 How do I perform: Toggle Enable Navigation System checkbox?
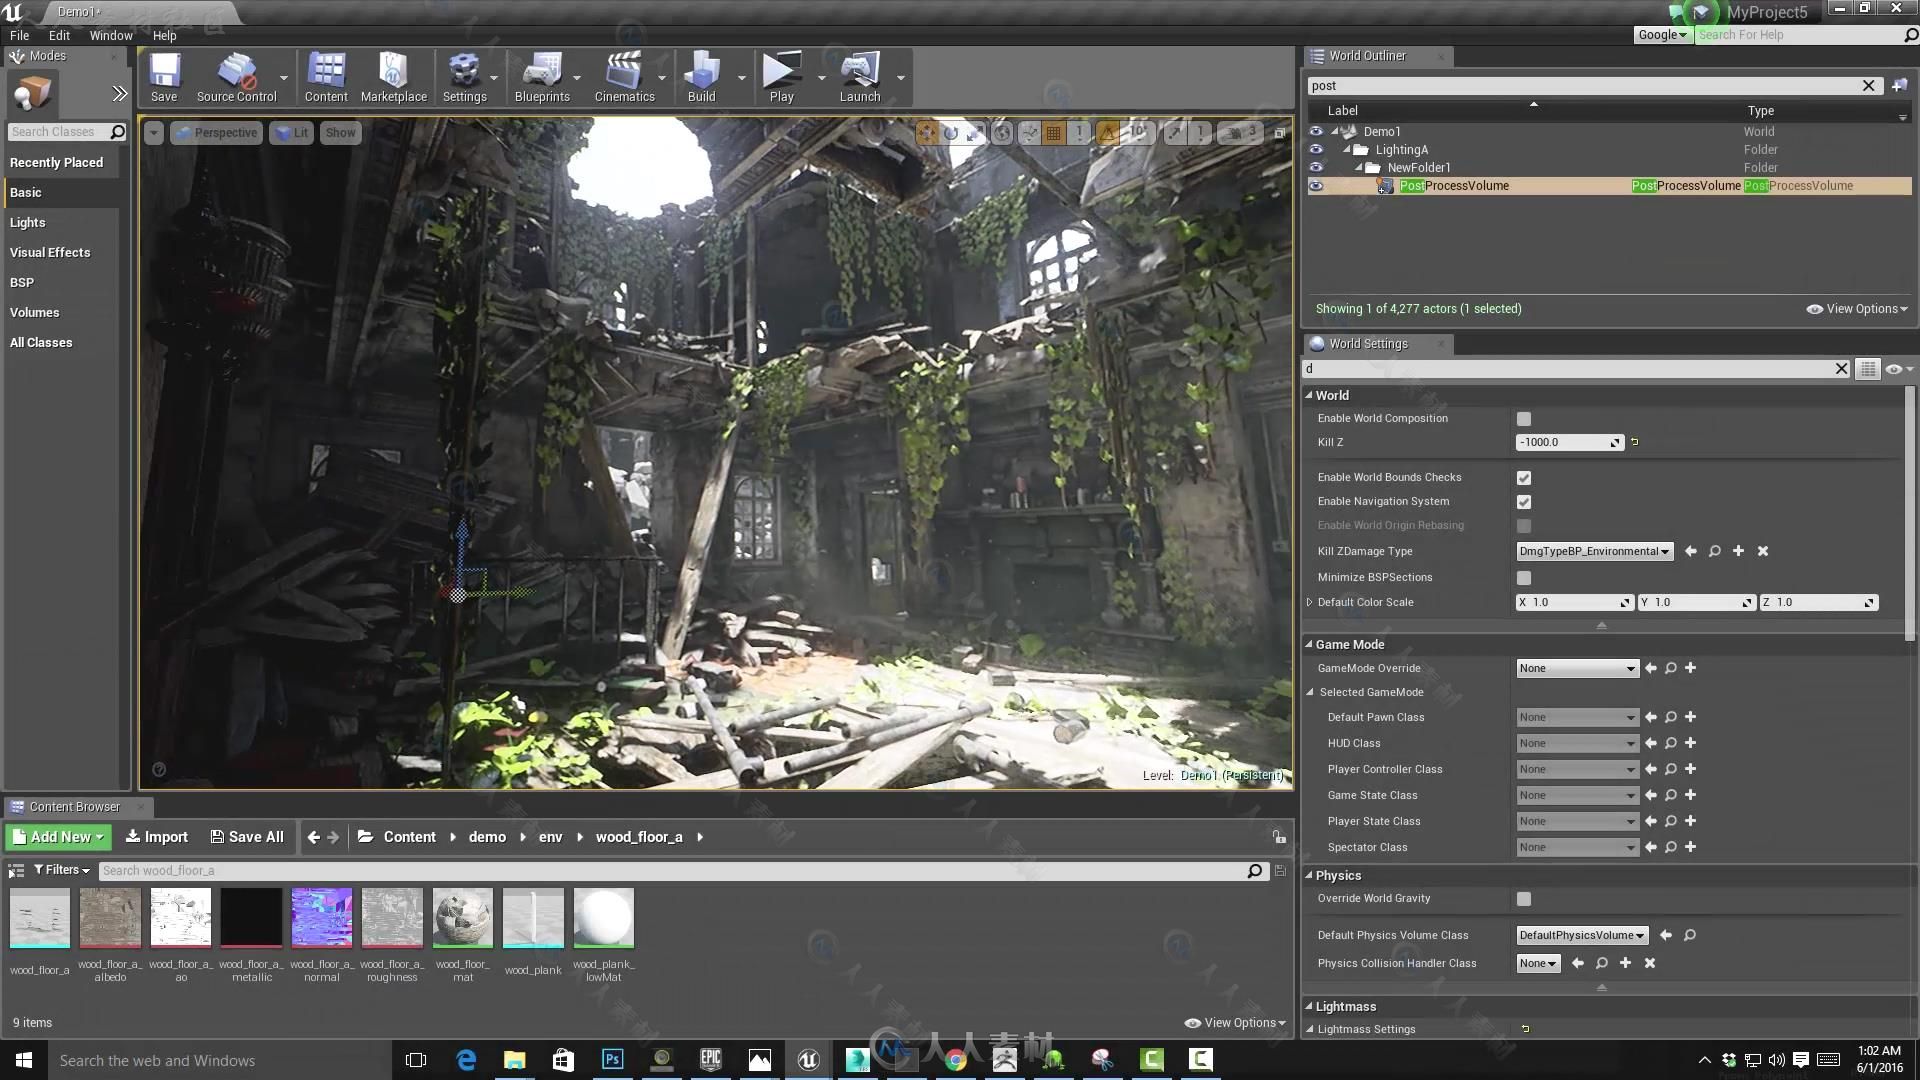click(1523, 502)
